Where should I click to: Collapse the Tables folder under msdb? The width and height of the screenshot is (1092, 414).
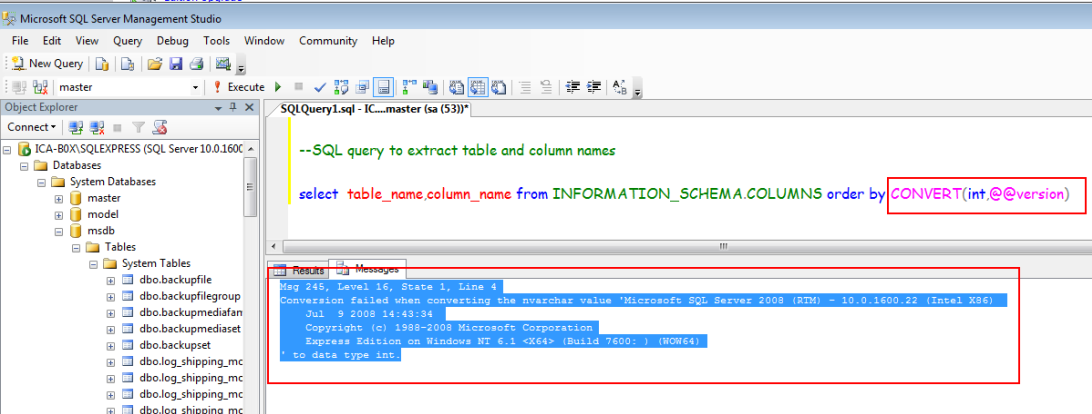76,247
